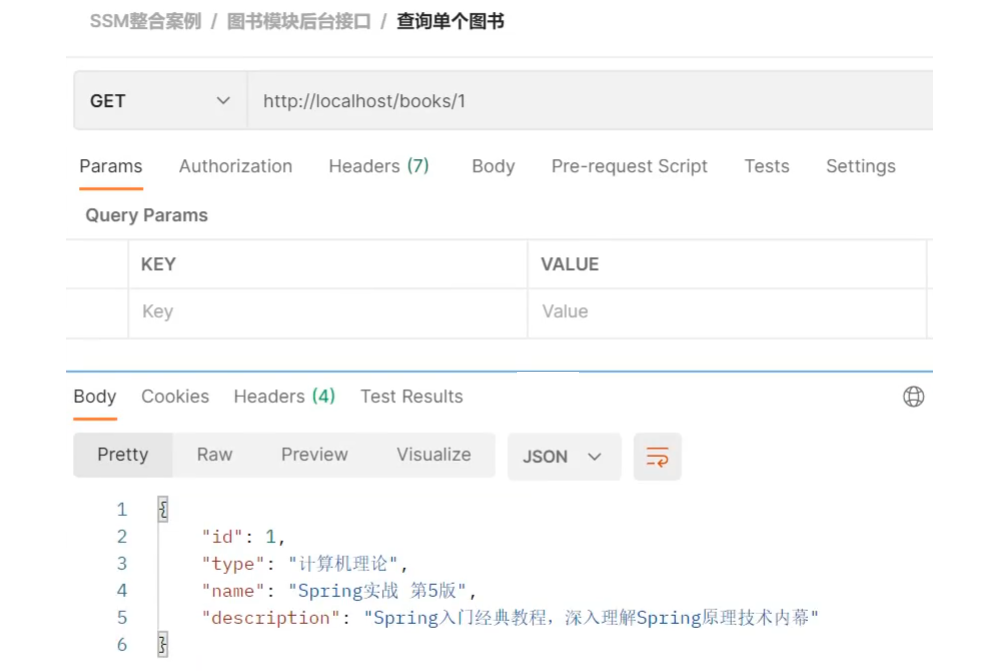Switch to the Preview response view
The height and width of the screenshot is (671, 981).
point(314,455)
